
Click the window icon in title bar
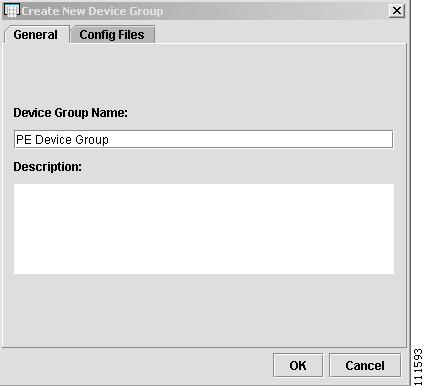(11, 11)
